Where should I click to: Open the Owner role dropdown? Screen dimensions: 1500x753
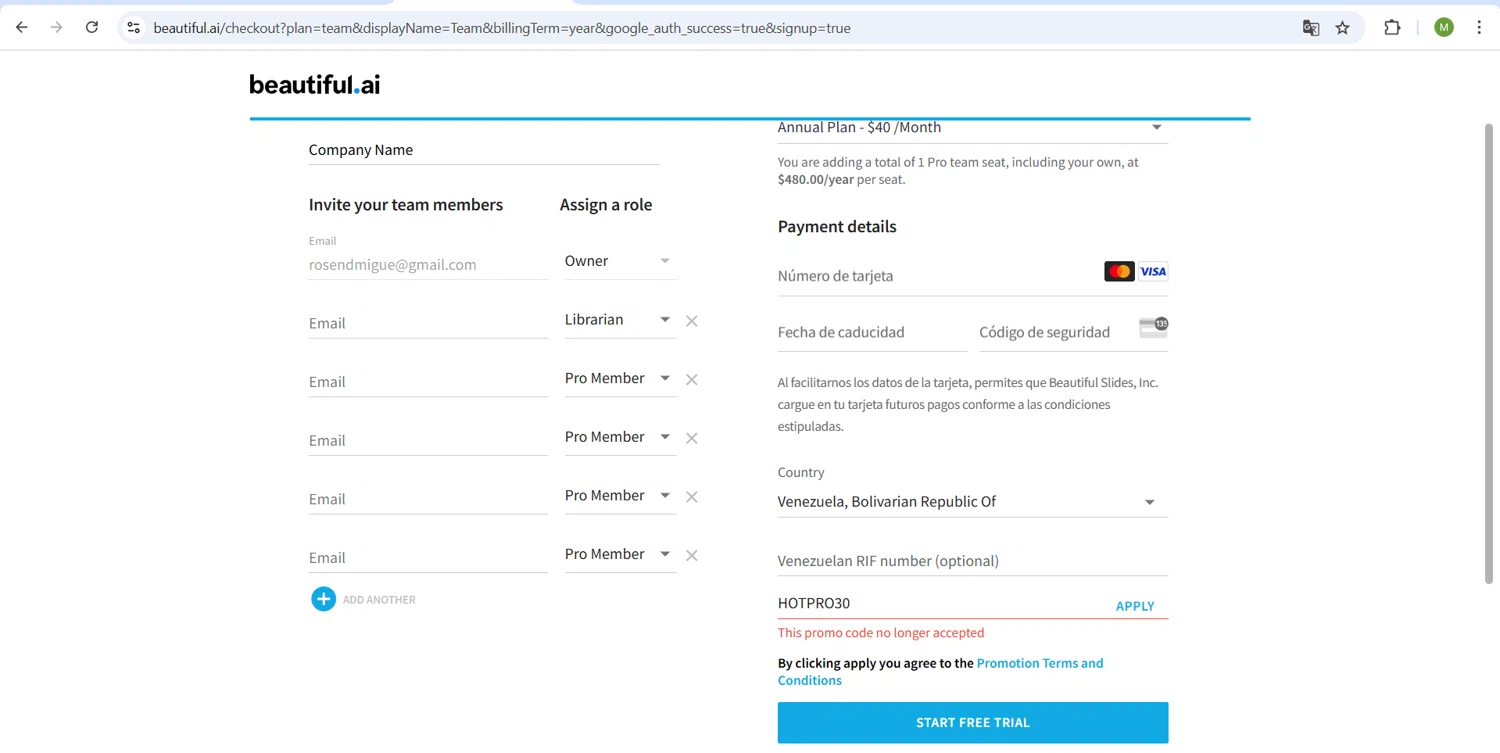tap(620, 261)
